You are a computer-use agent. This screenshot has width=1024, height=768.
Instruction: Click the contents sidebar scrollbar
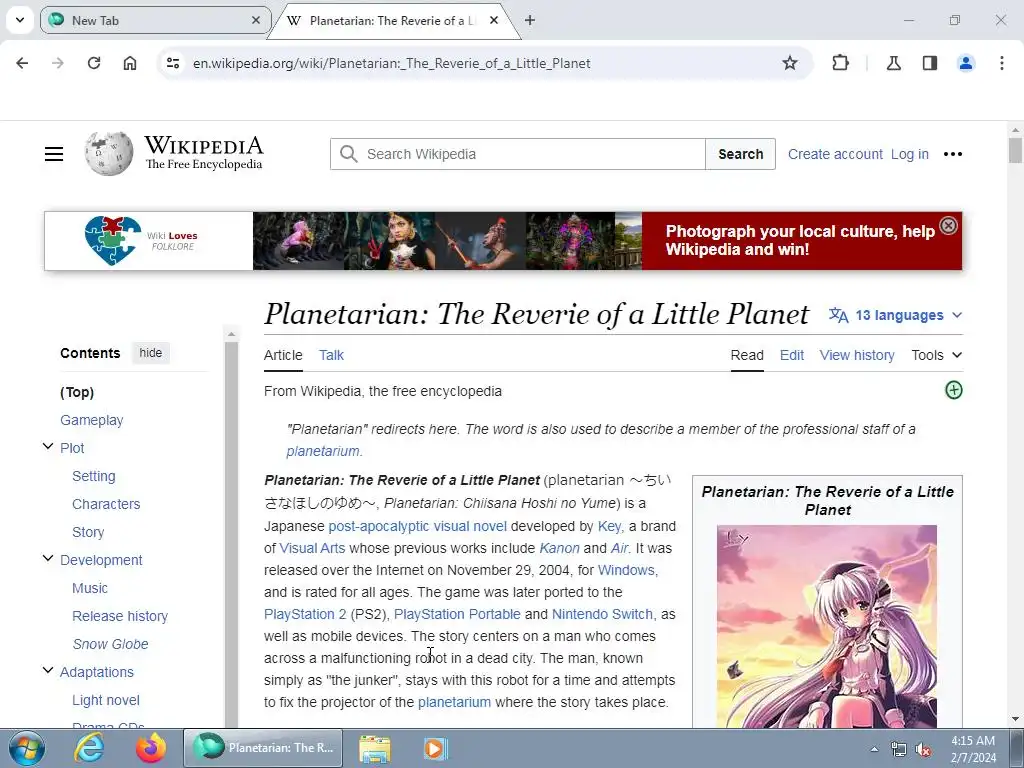pyautogui.click(x=231, y=532)
